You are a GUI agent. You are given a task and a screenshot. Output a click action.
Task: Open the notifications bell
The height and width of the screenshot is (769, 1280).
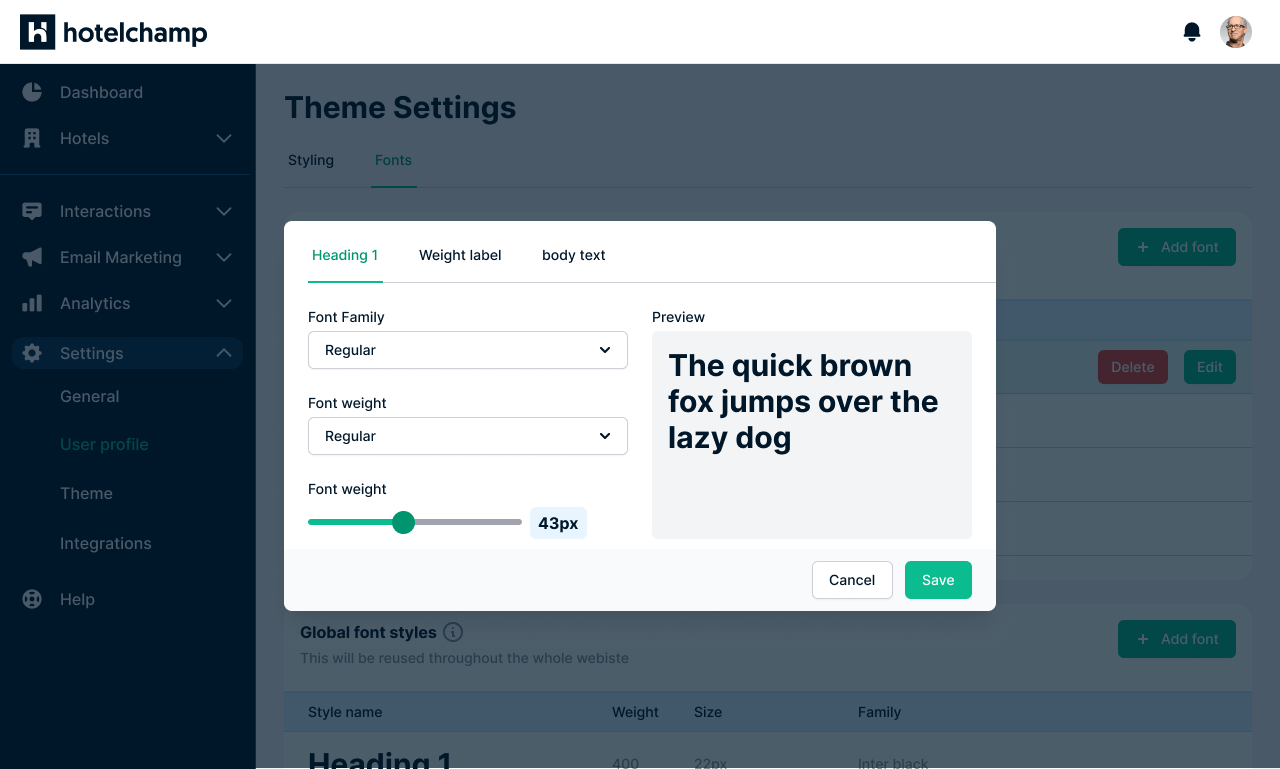point(1192,32)
